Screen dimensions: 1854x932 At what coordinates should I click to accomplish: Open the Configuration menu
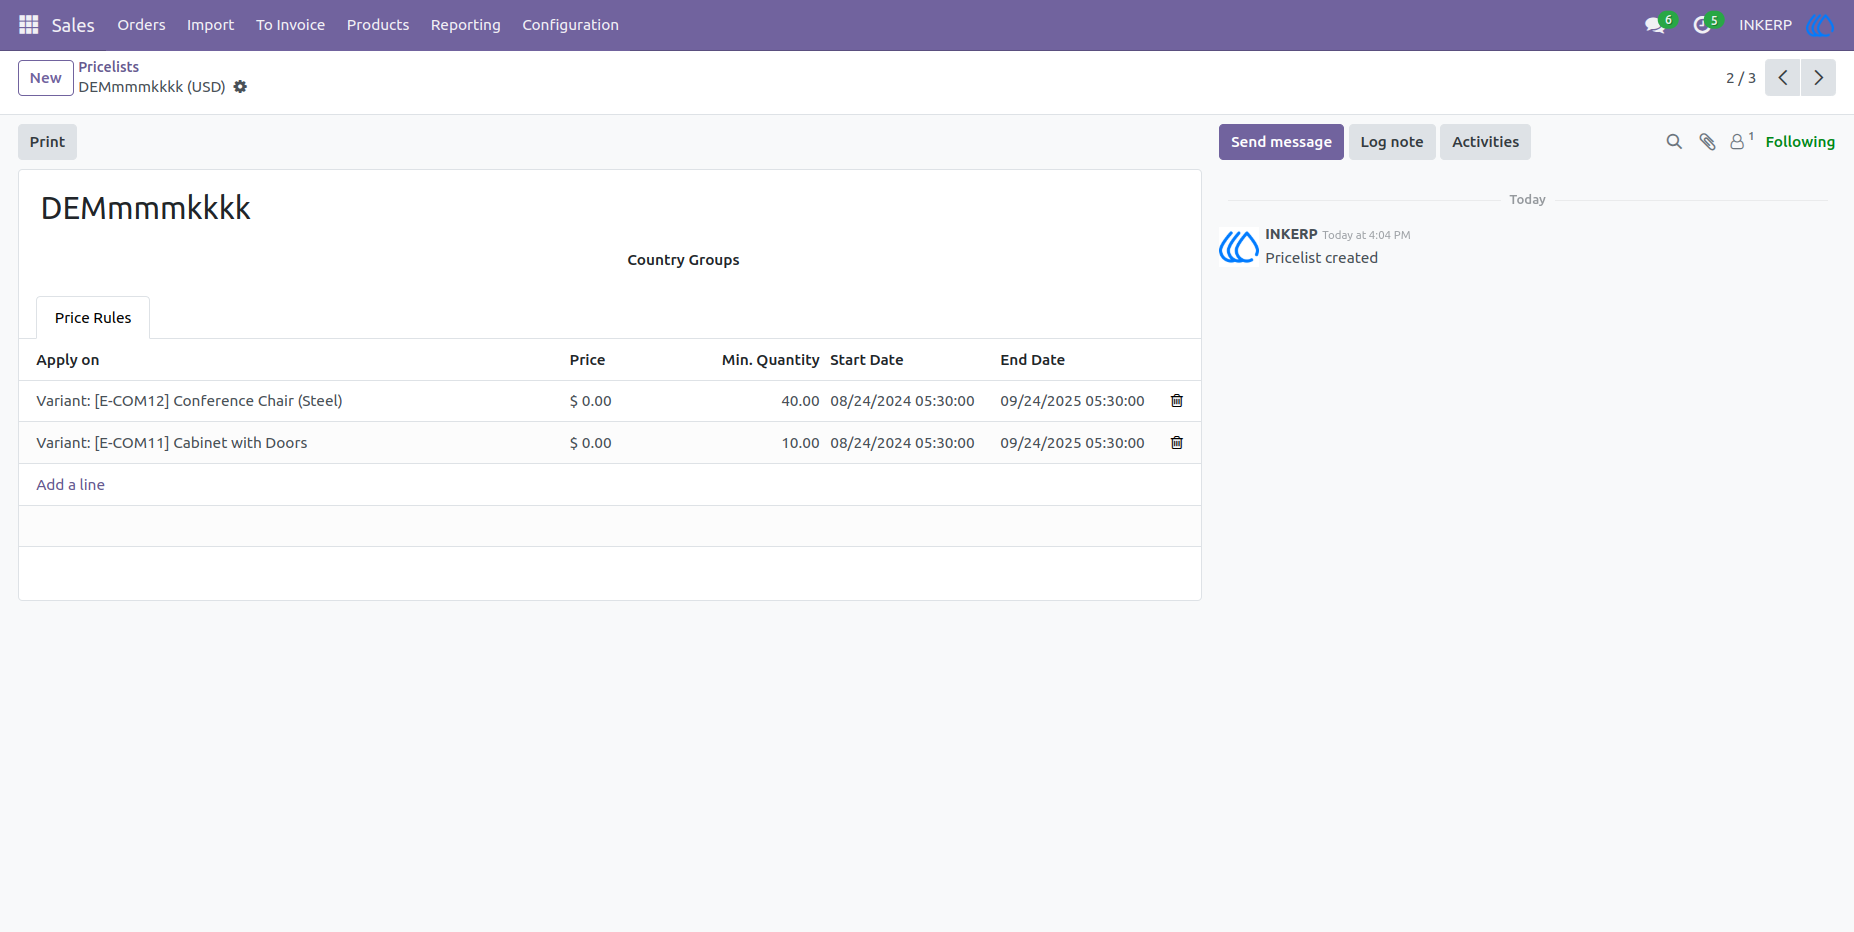(570, 25)
